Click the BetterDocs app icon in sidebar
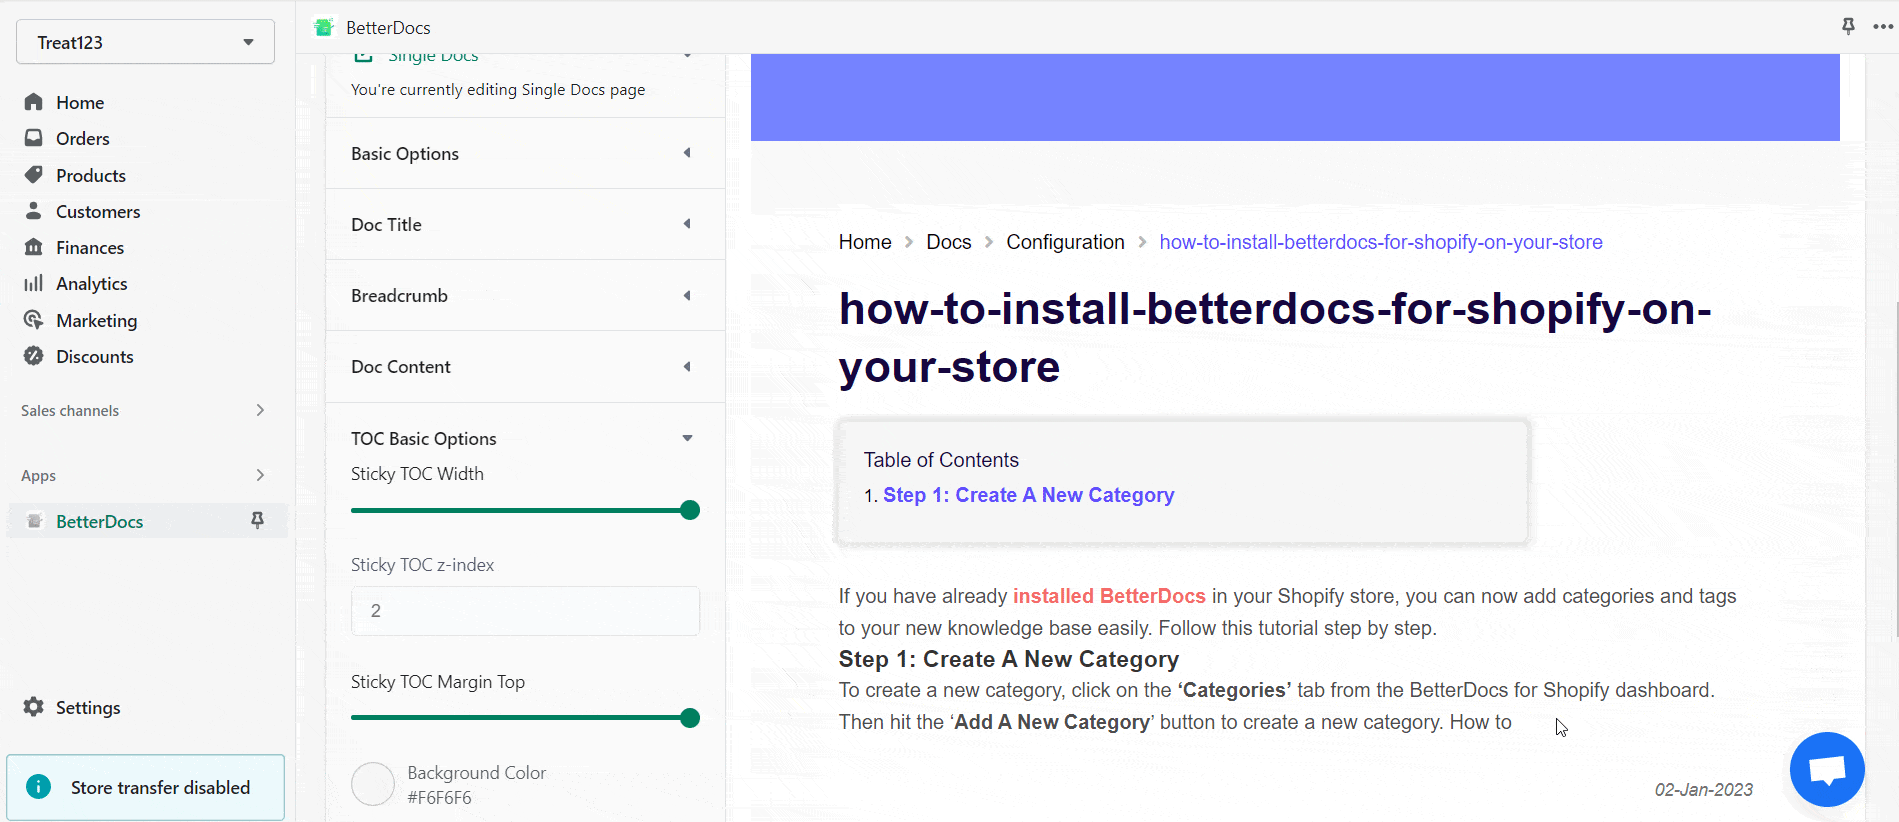 coord(35,521)
